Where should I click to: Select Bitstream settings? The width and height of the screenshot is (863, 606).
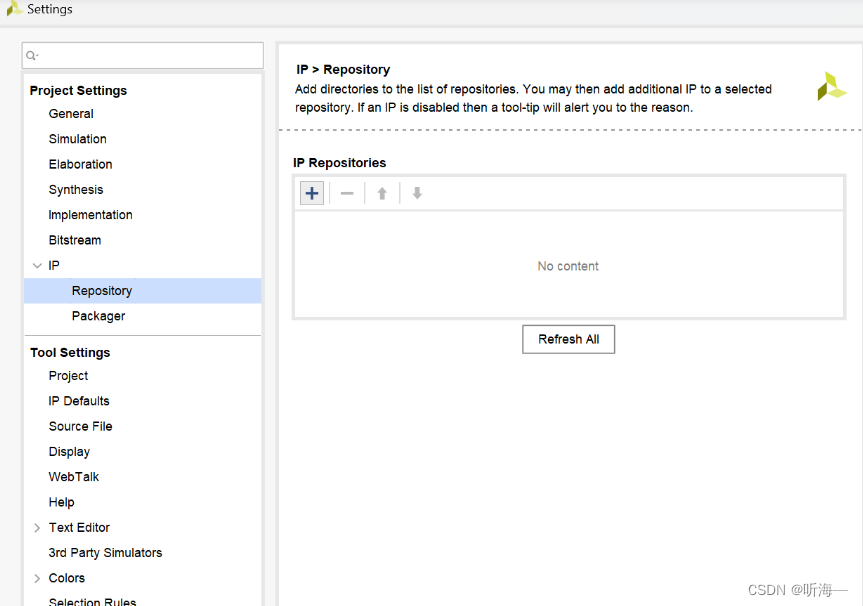(x=75, y=241)
